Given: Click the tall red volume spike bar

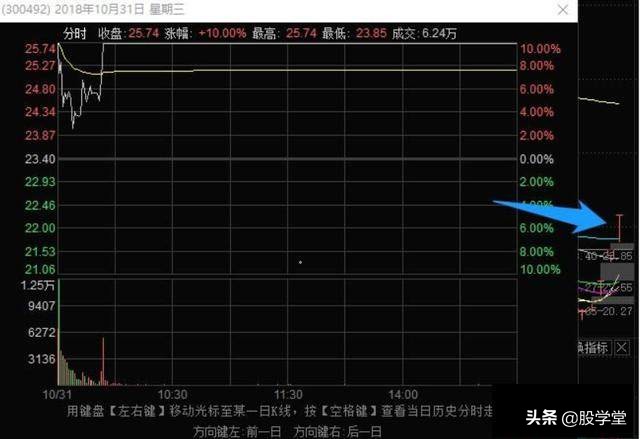Looking at the screenshot, I should [103, 361].
